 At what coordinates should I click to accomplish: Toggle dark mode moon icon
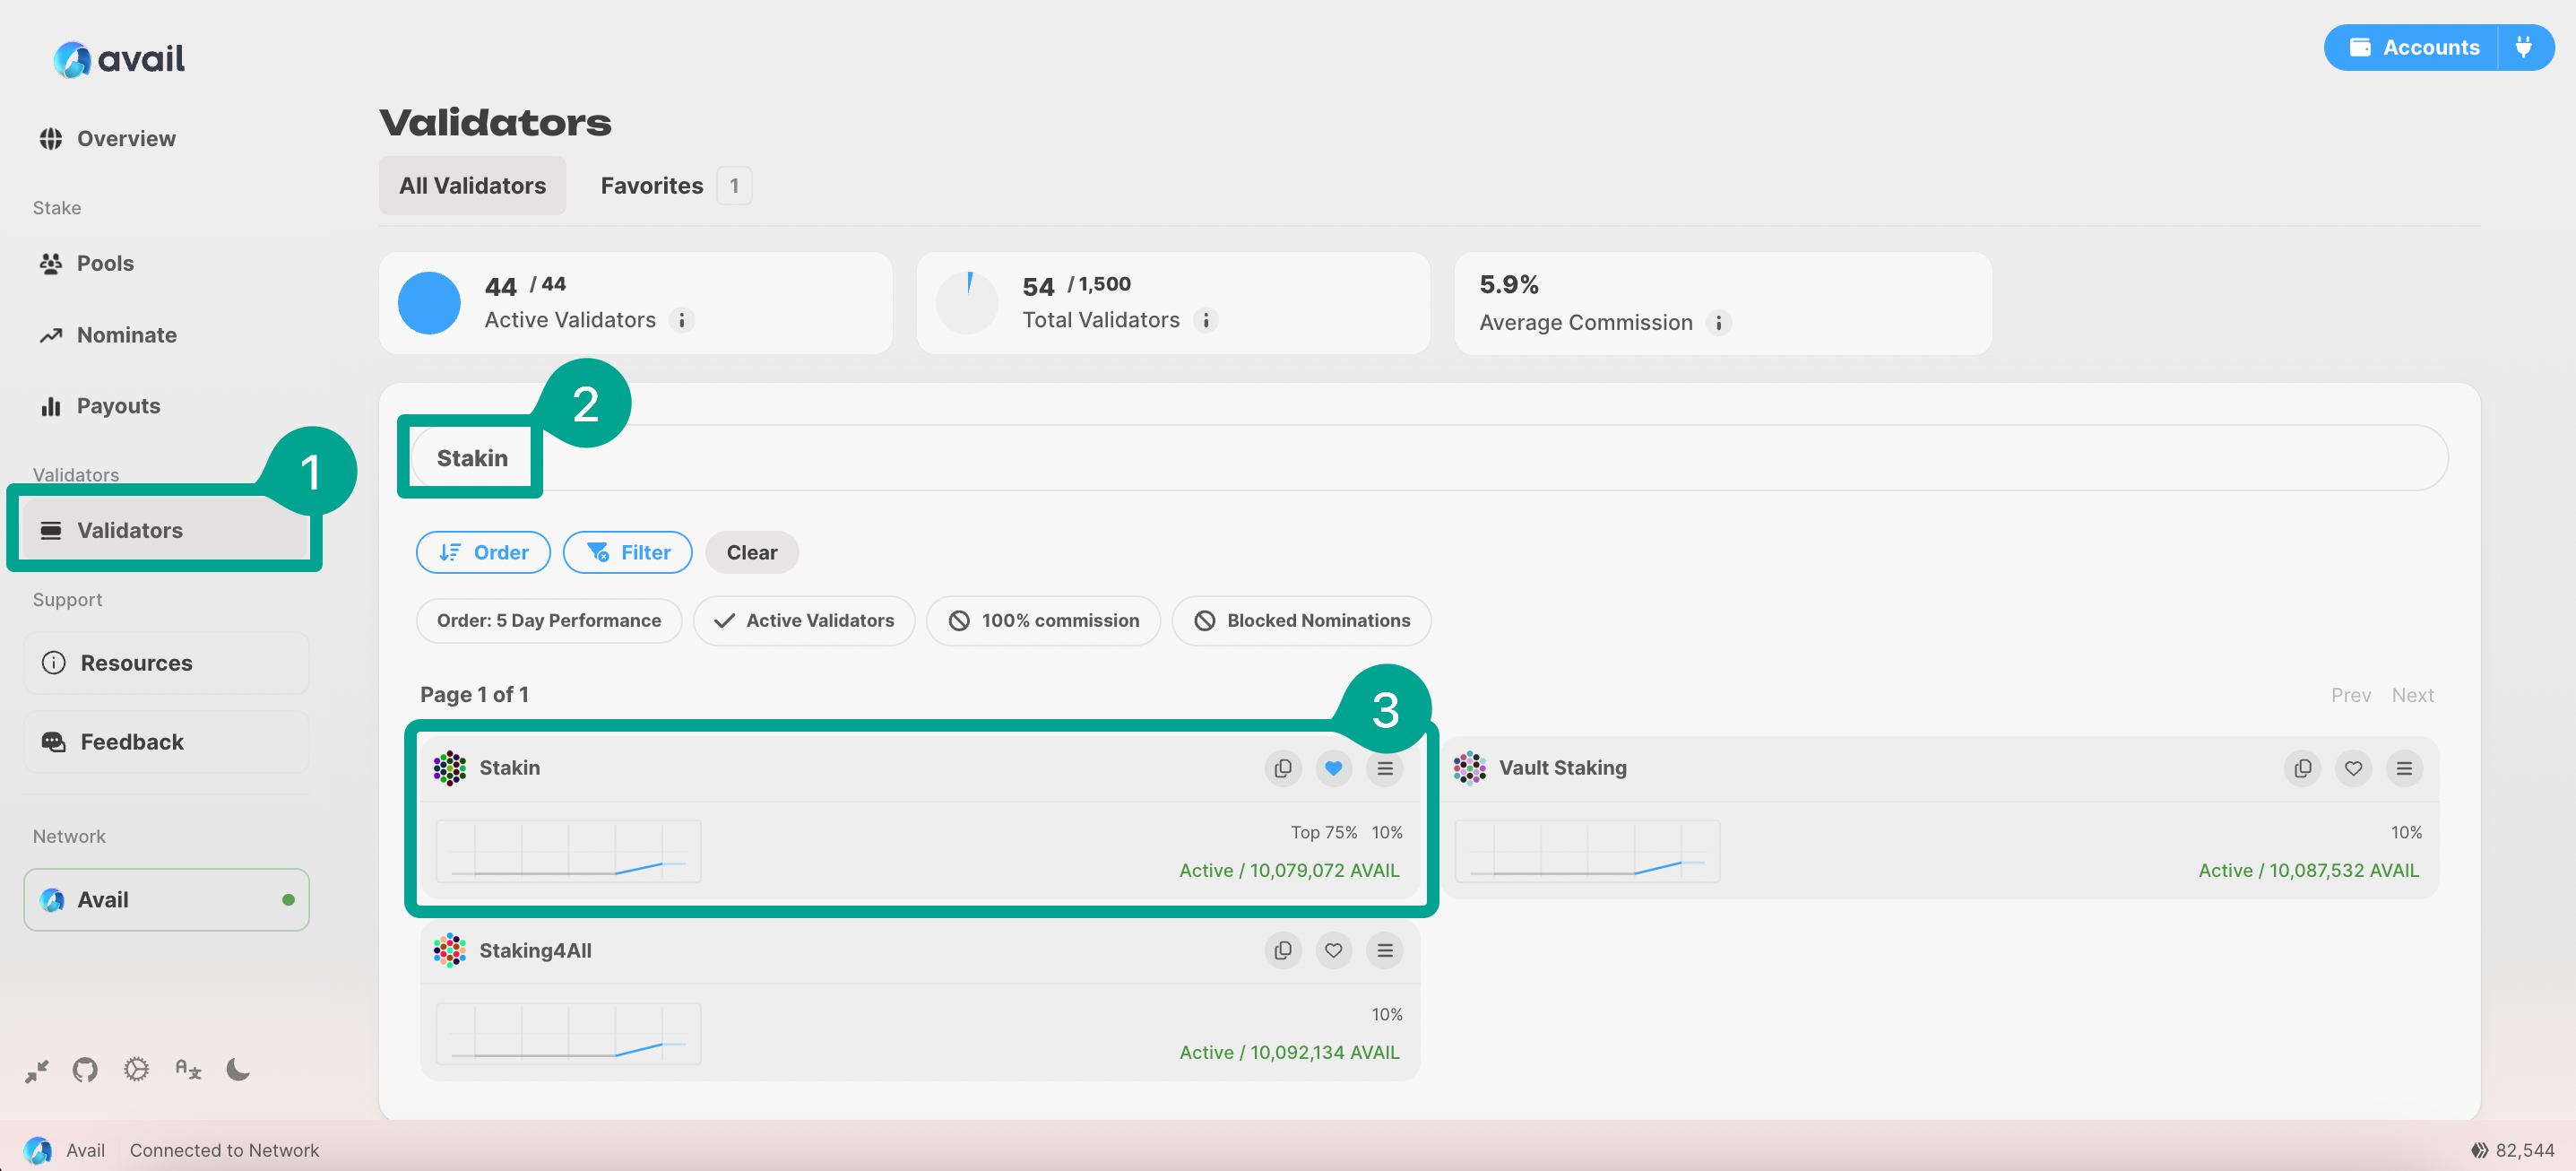point(238,1070)
